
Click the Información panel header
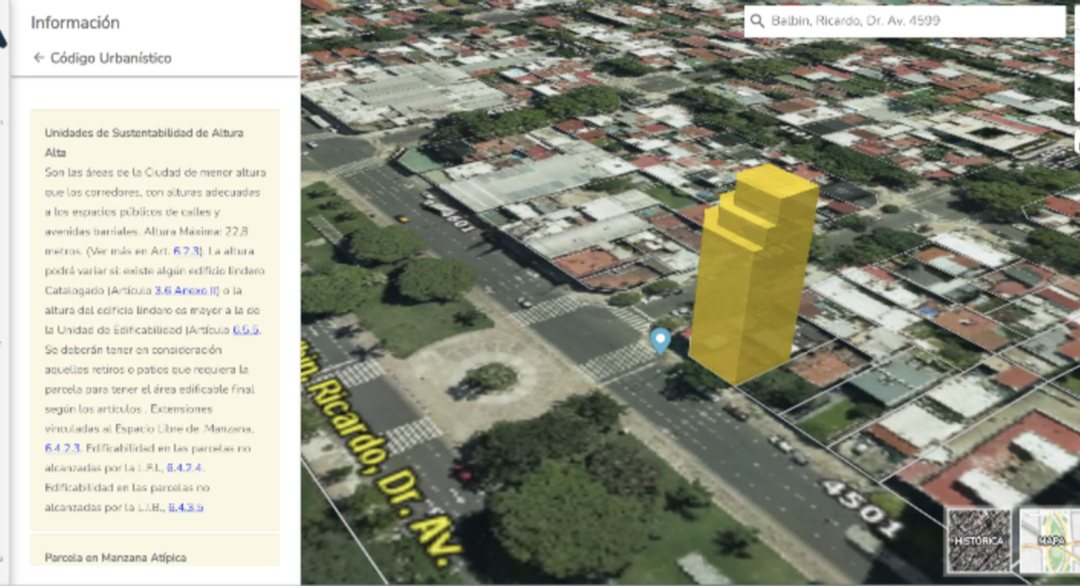(75, 23)
